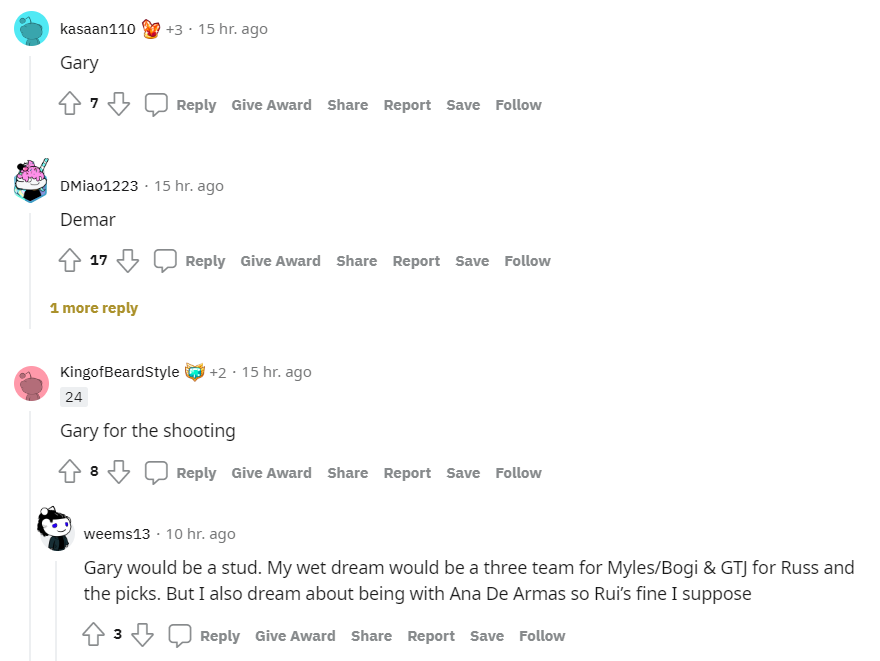This screenshot has height=661, width=880.
Task: Open kasaan110's avatar profile
Action: coord(32,29)
